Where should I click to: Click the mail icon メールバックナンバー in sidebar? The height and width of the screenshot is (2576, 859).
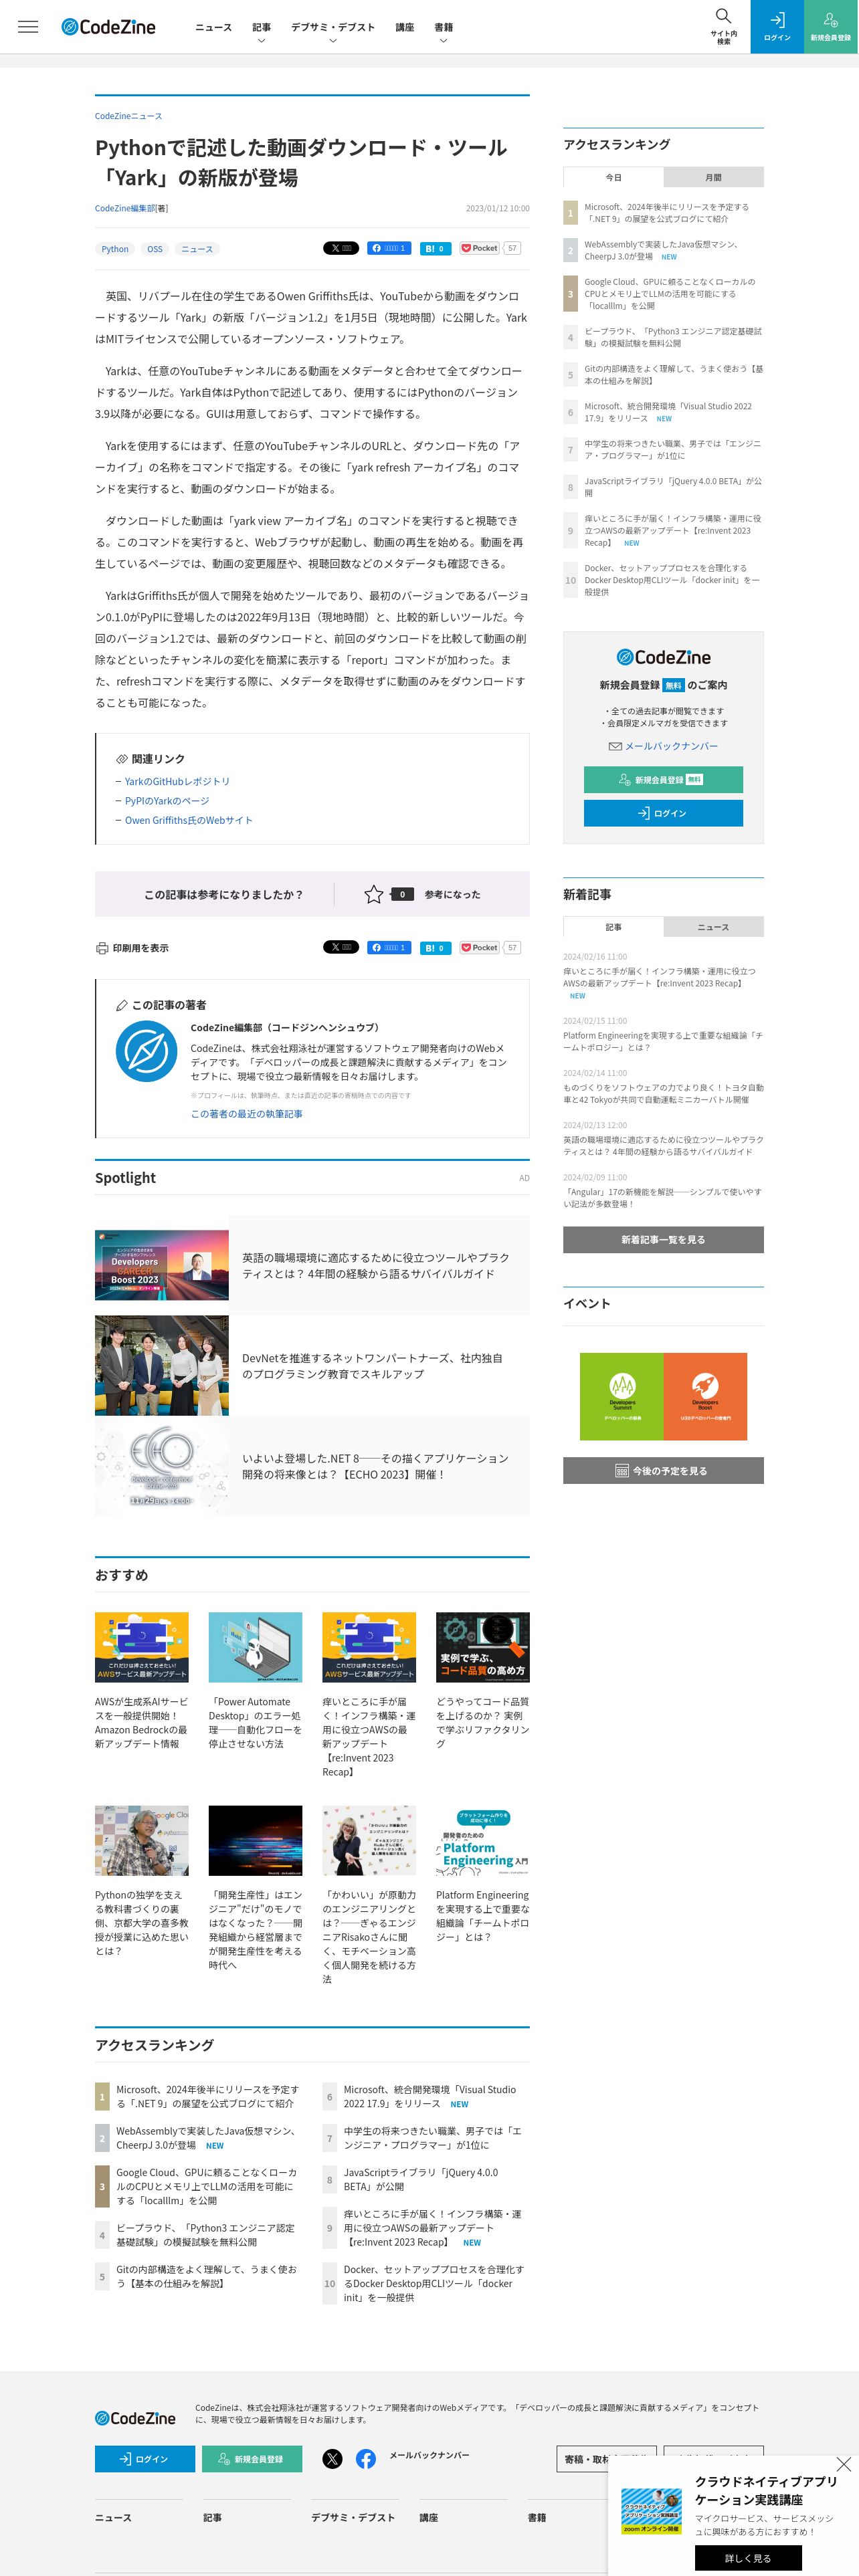[615, 746]
